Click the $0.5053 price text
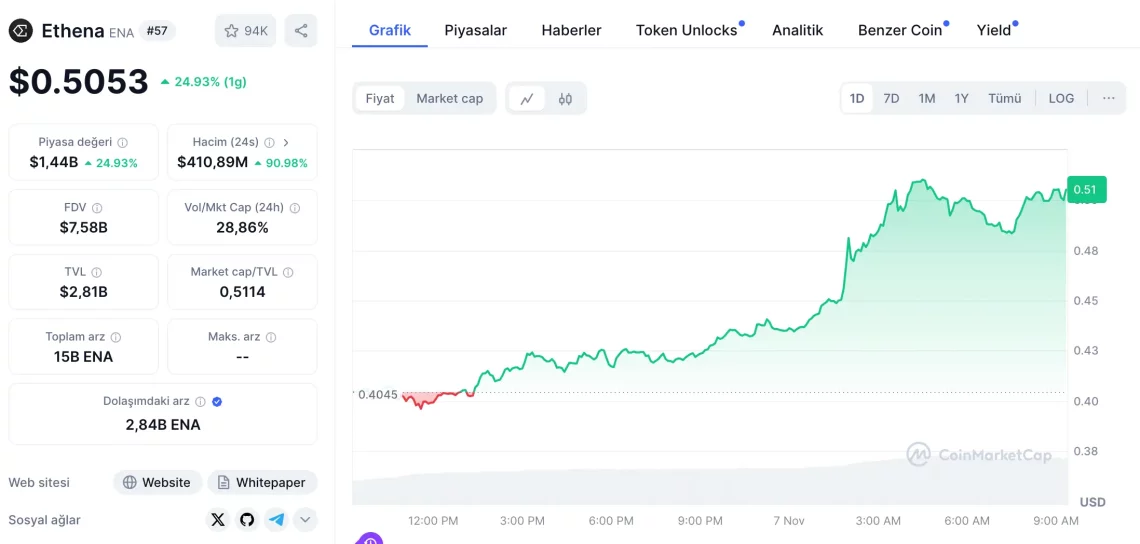 (79, 81)
